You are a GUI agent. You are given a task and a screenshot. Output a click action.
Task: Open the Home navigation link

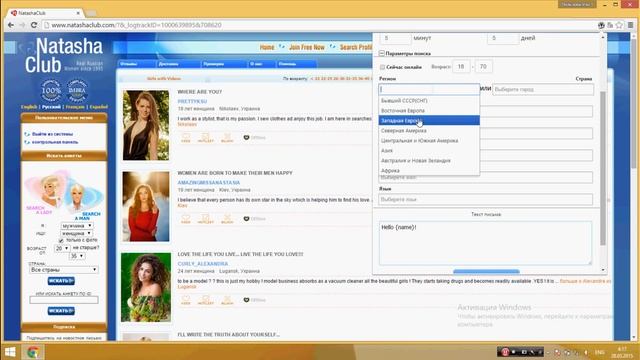click(267, 47)
